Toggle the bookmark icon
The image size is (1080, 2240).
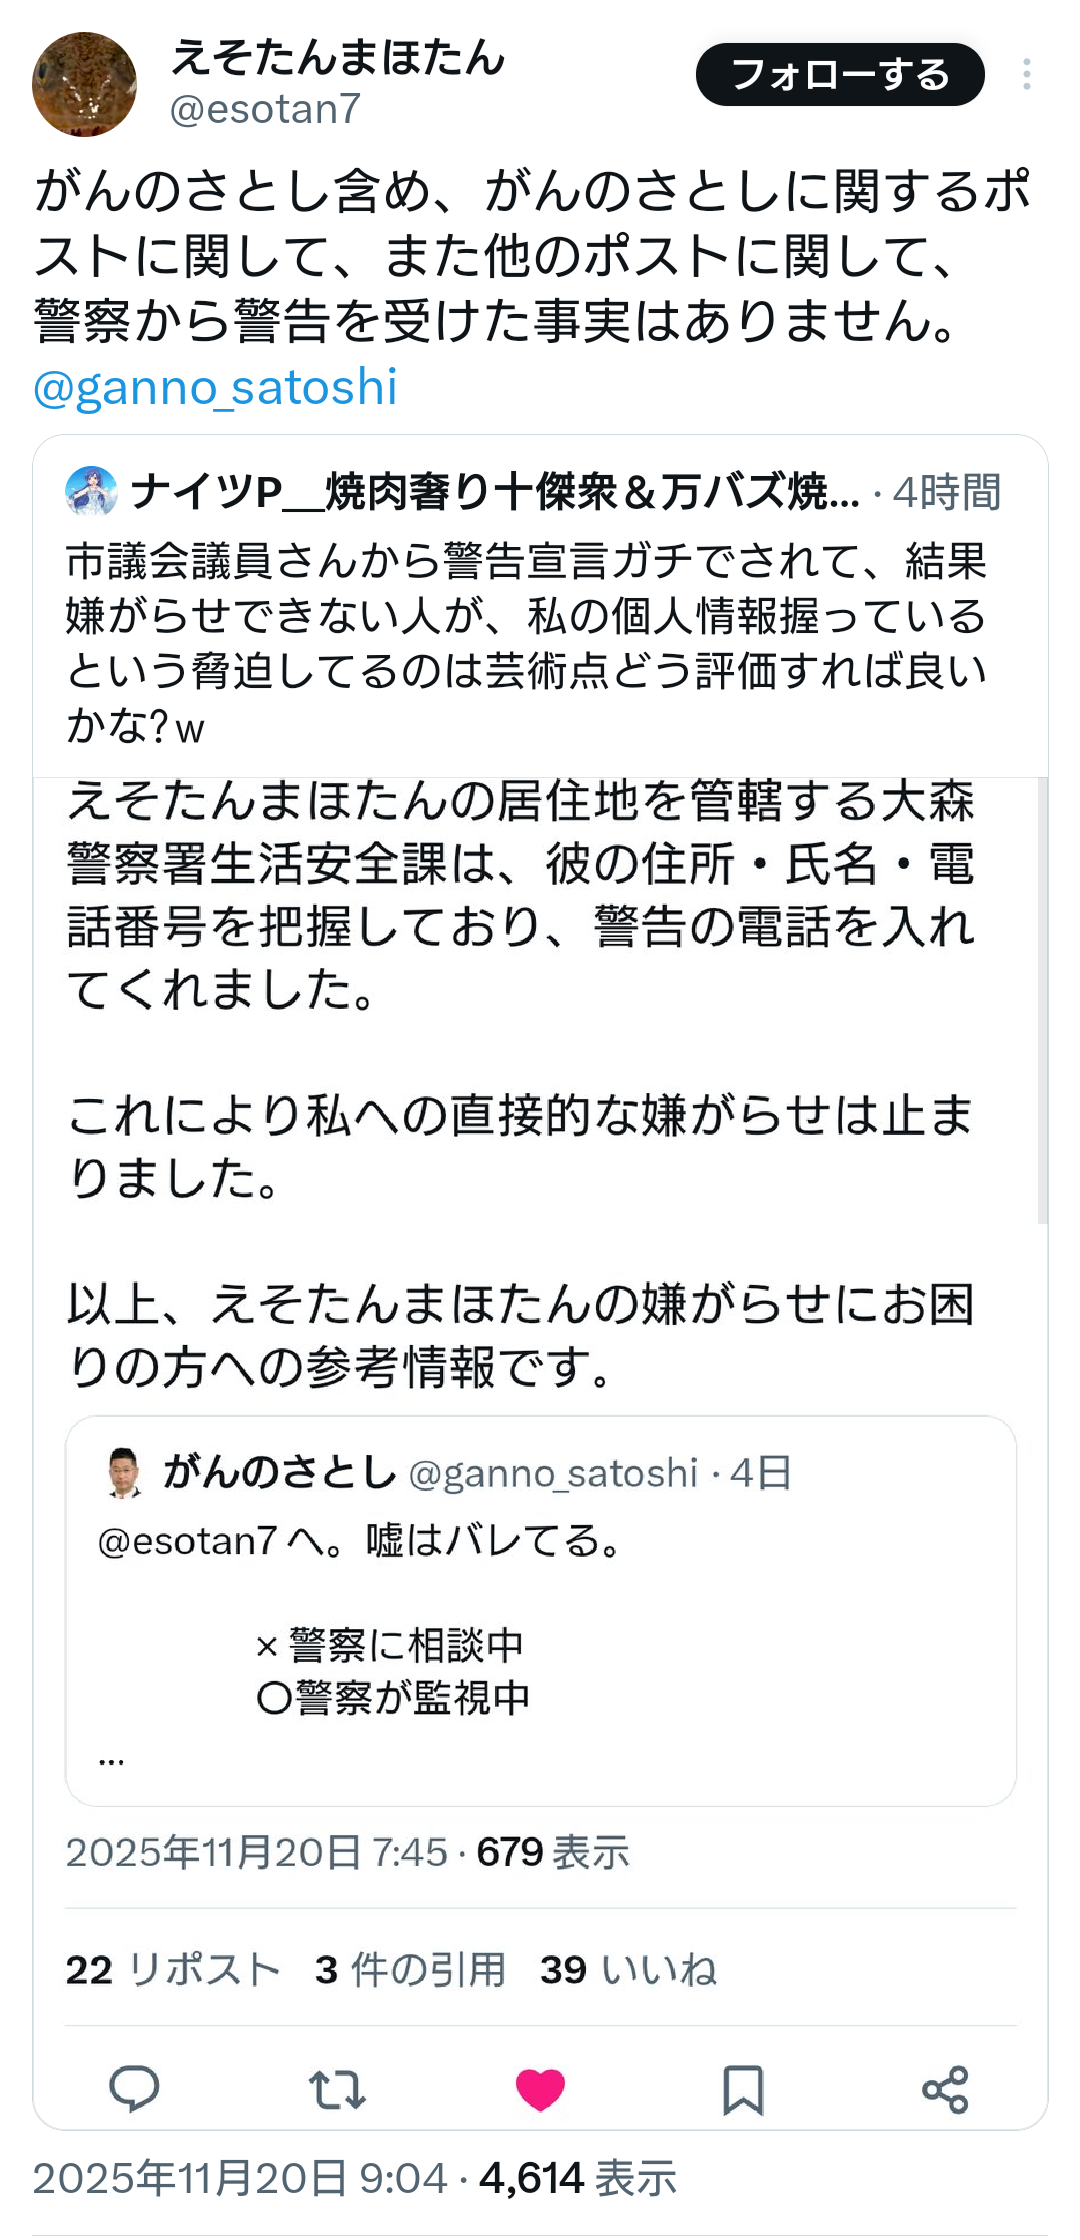coord(743,2089)
